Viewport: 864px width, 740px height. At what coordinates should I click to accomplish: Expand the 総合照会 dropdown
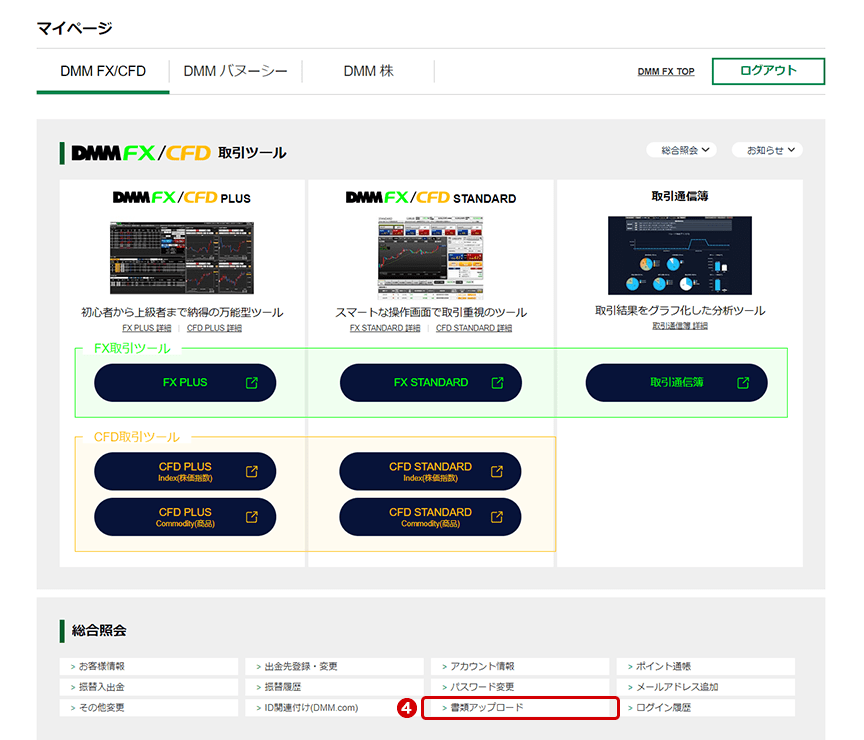682,150
